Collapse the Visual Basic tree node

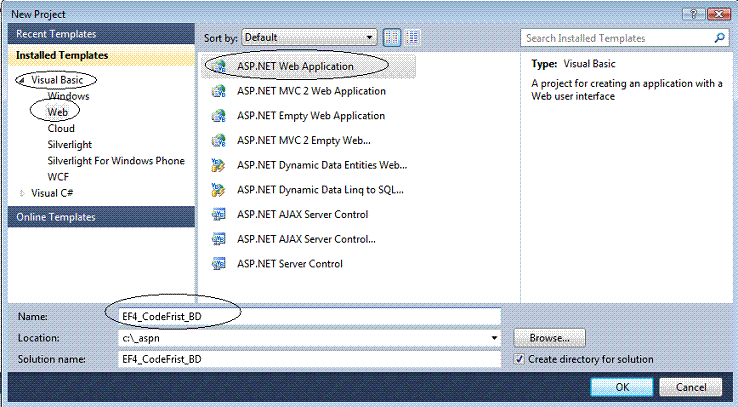(x=21, y=80)
